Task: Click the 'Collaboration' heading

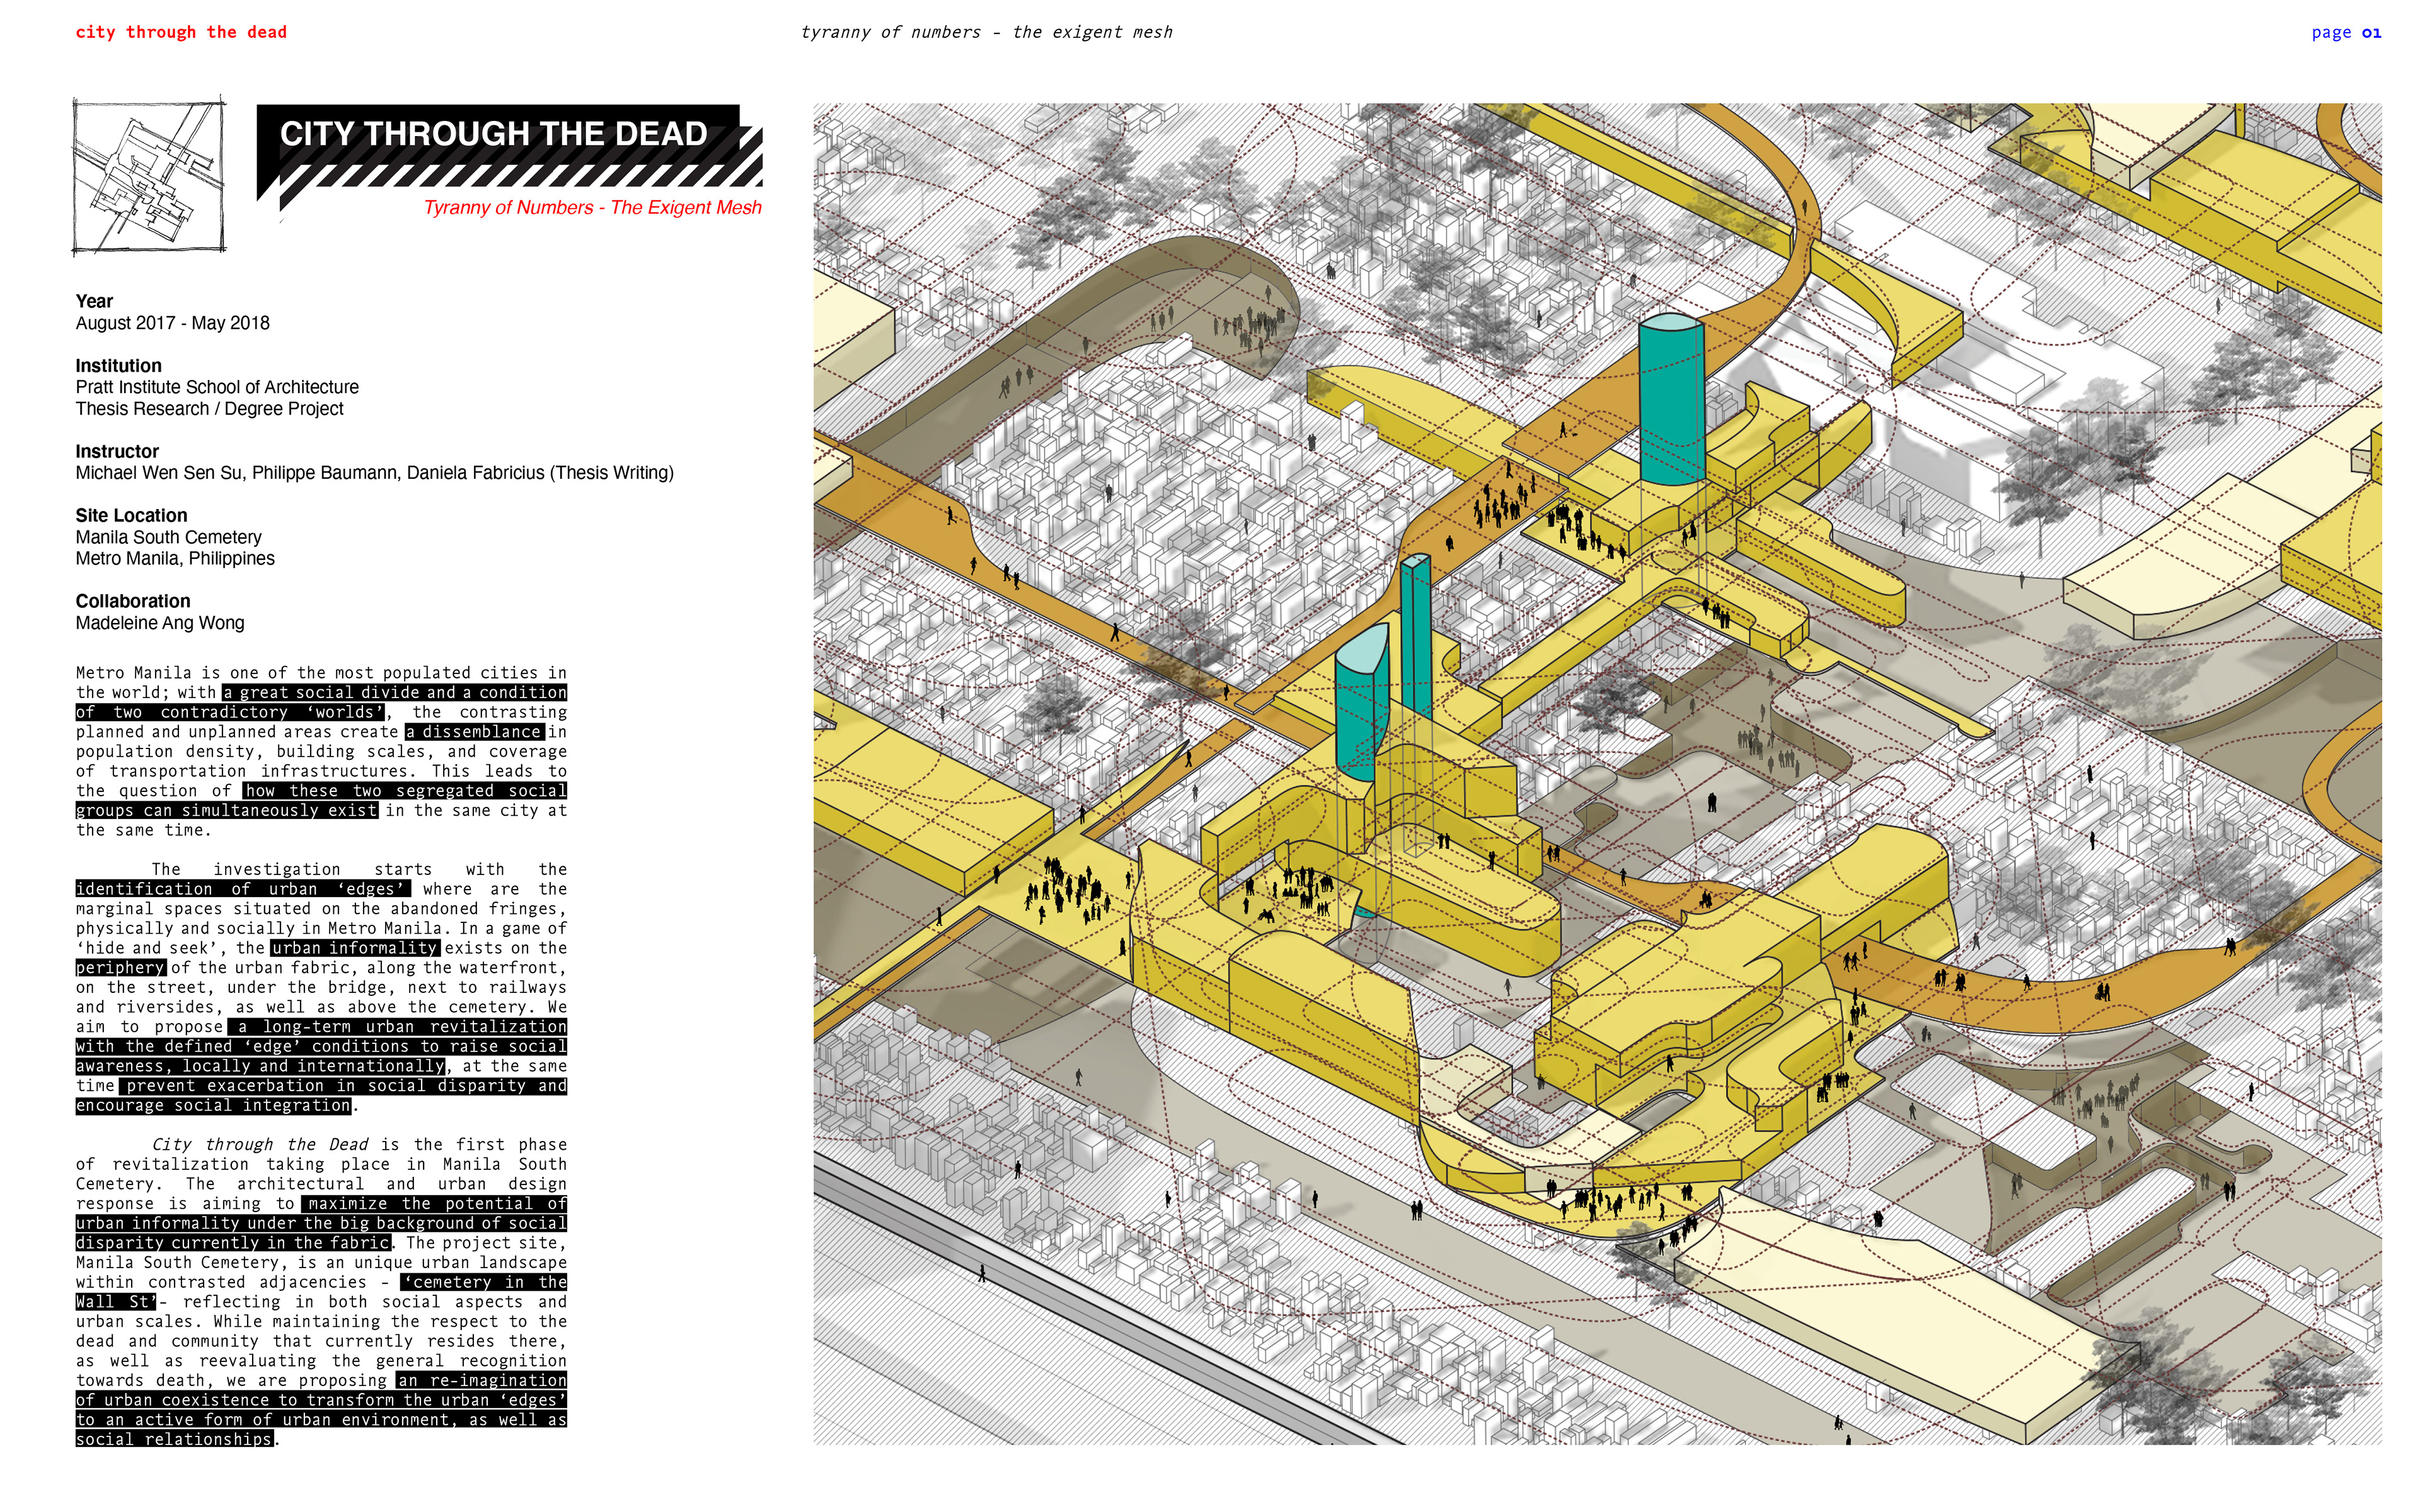Action: click(x=132, y=601)
